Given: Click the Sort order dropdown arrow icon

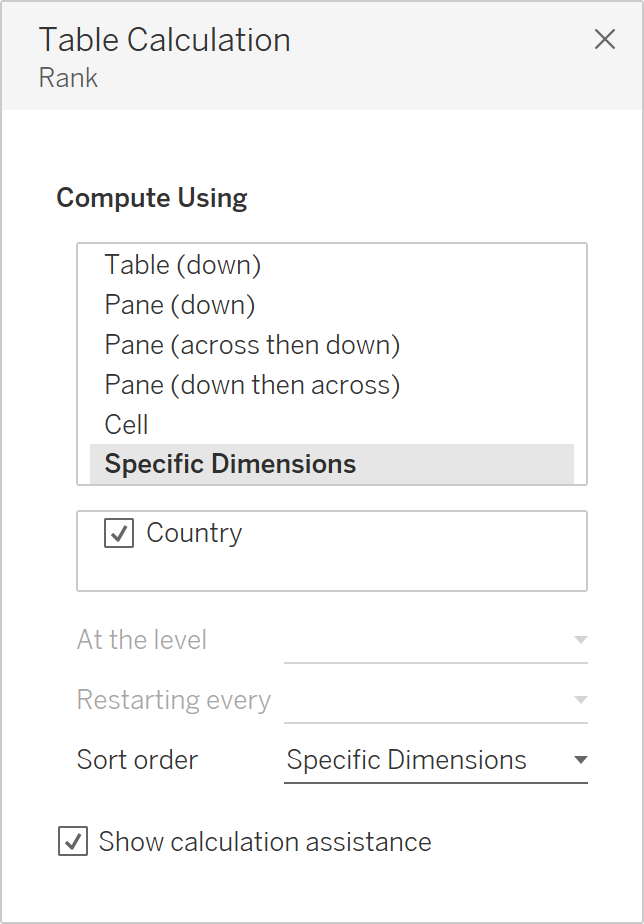Looking at the screenshot, I should (580, 759).
